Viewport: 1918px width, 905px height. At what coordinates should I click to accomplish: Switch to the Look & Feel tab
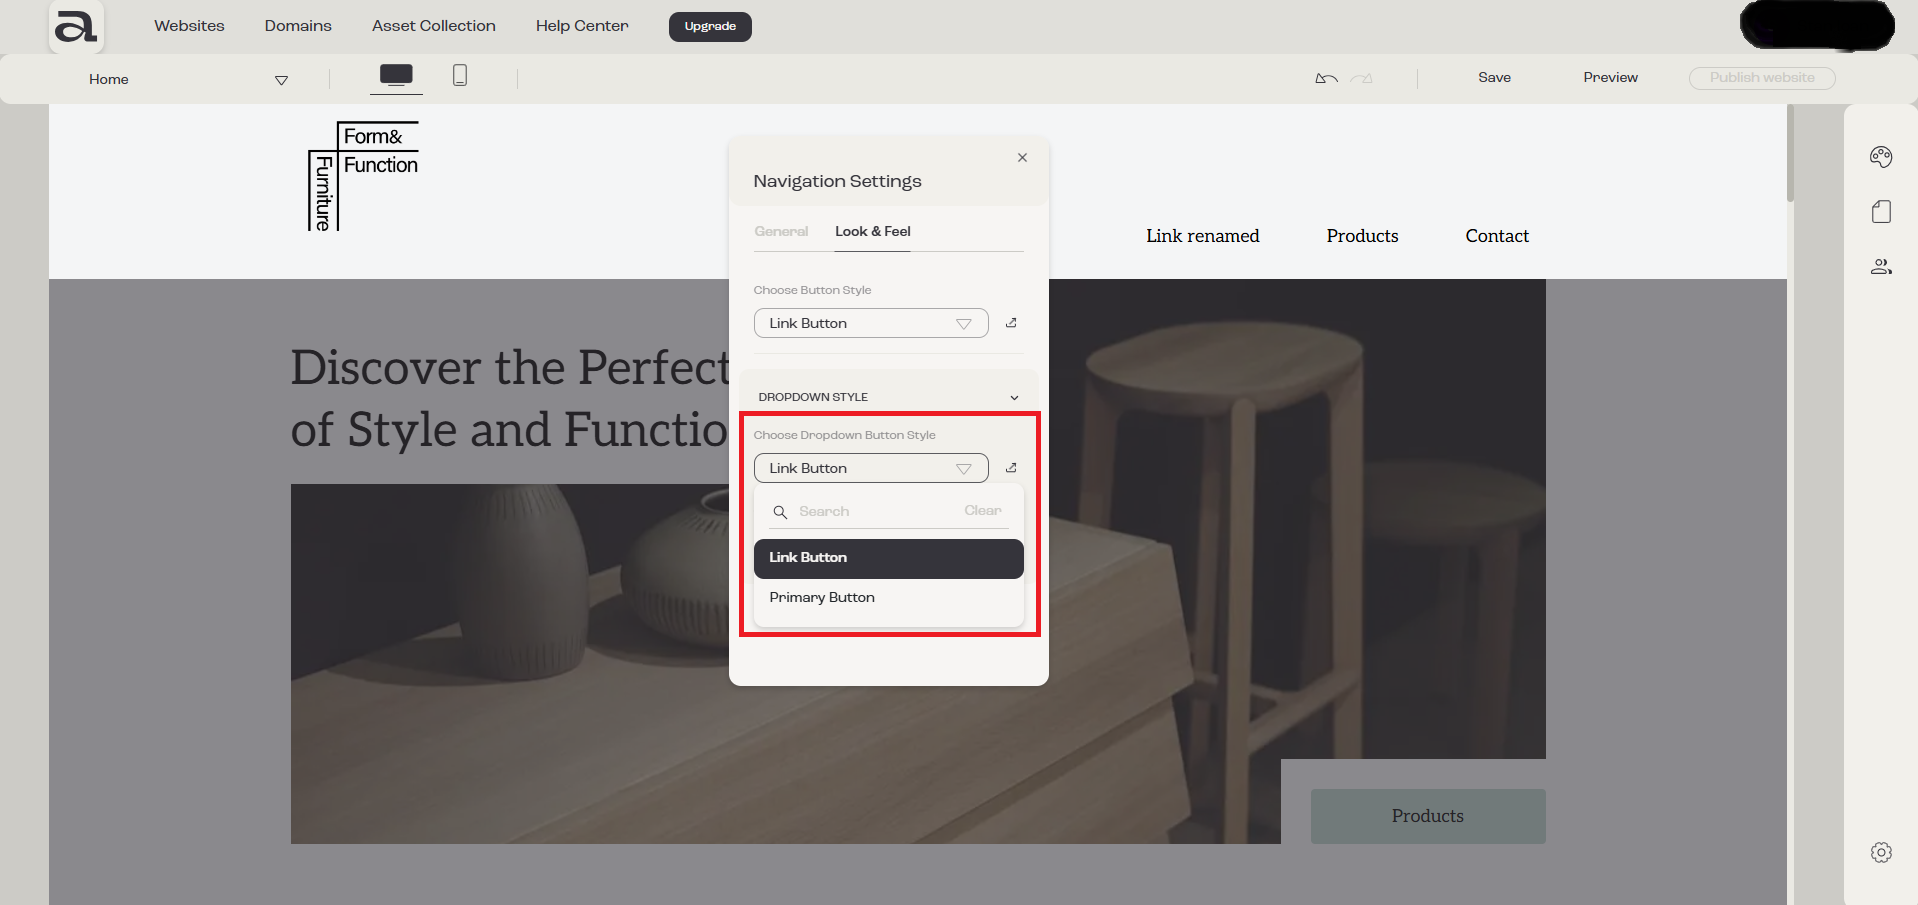pyautogui.click(x=872, y=231)
